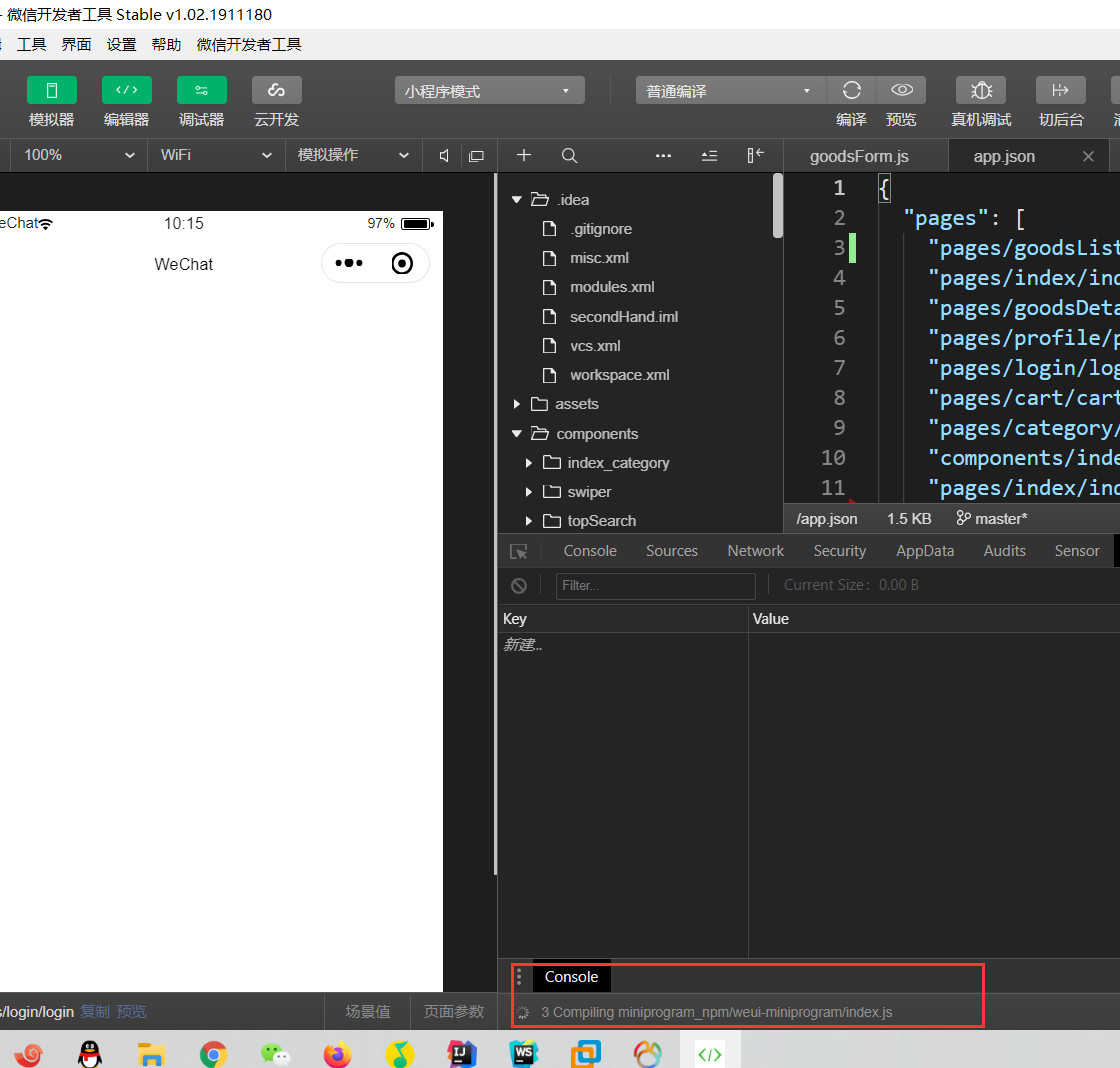Focus the Filter input field
This screenshot has width=1120, height=1068.
(655, 586)
